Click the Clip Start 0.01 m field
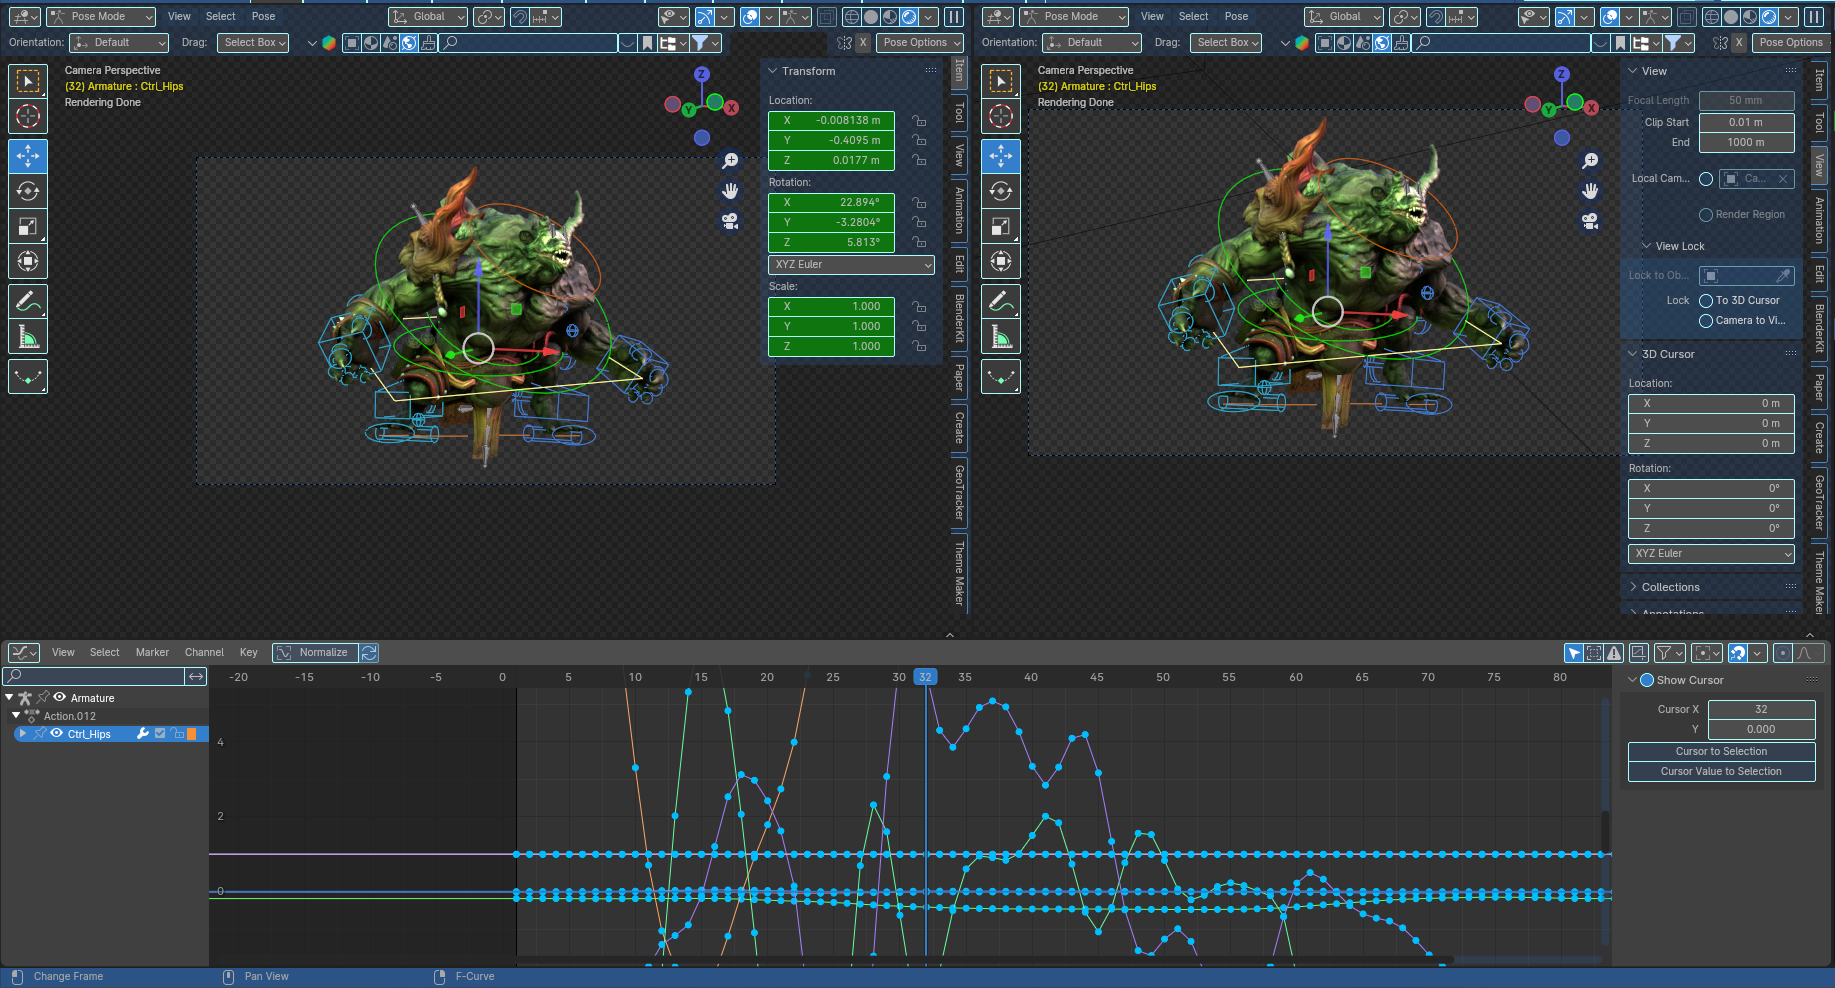The width and height of the screenshot is (1835, 988). (1746, 123)
